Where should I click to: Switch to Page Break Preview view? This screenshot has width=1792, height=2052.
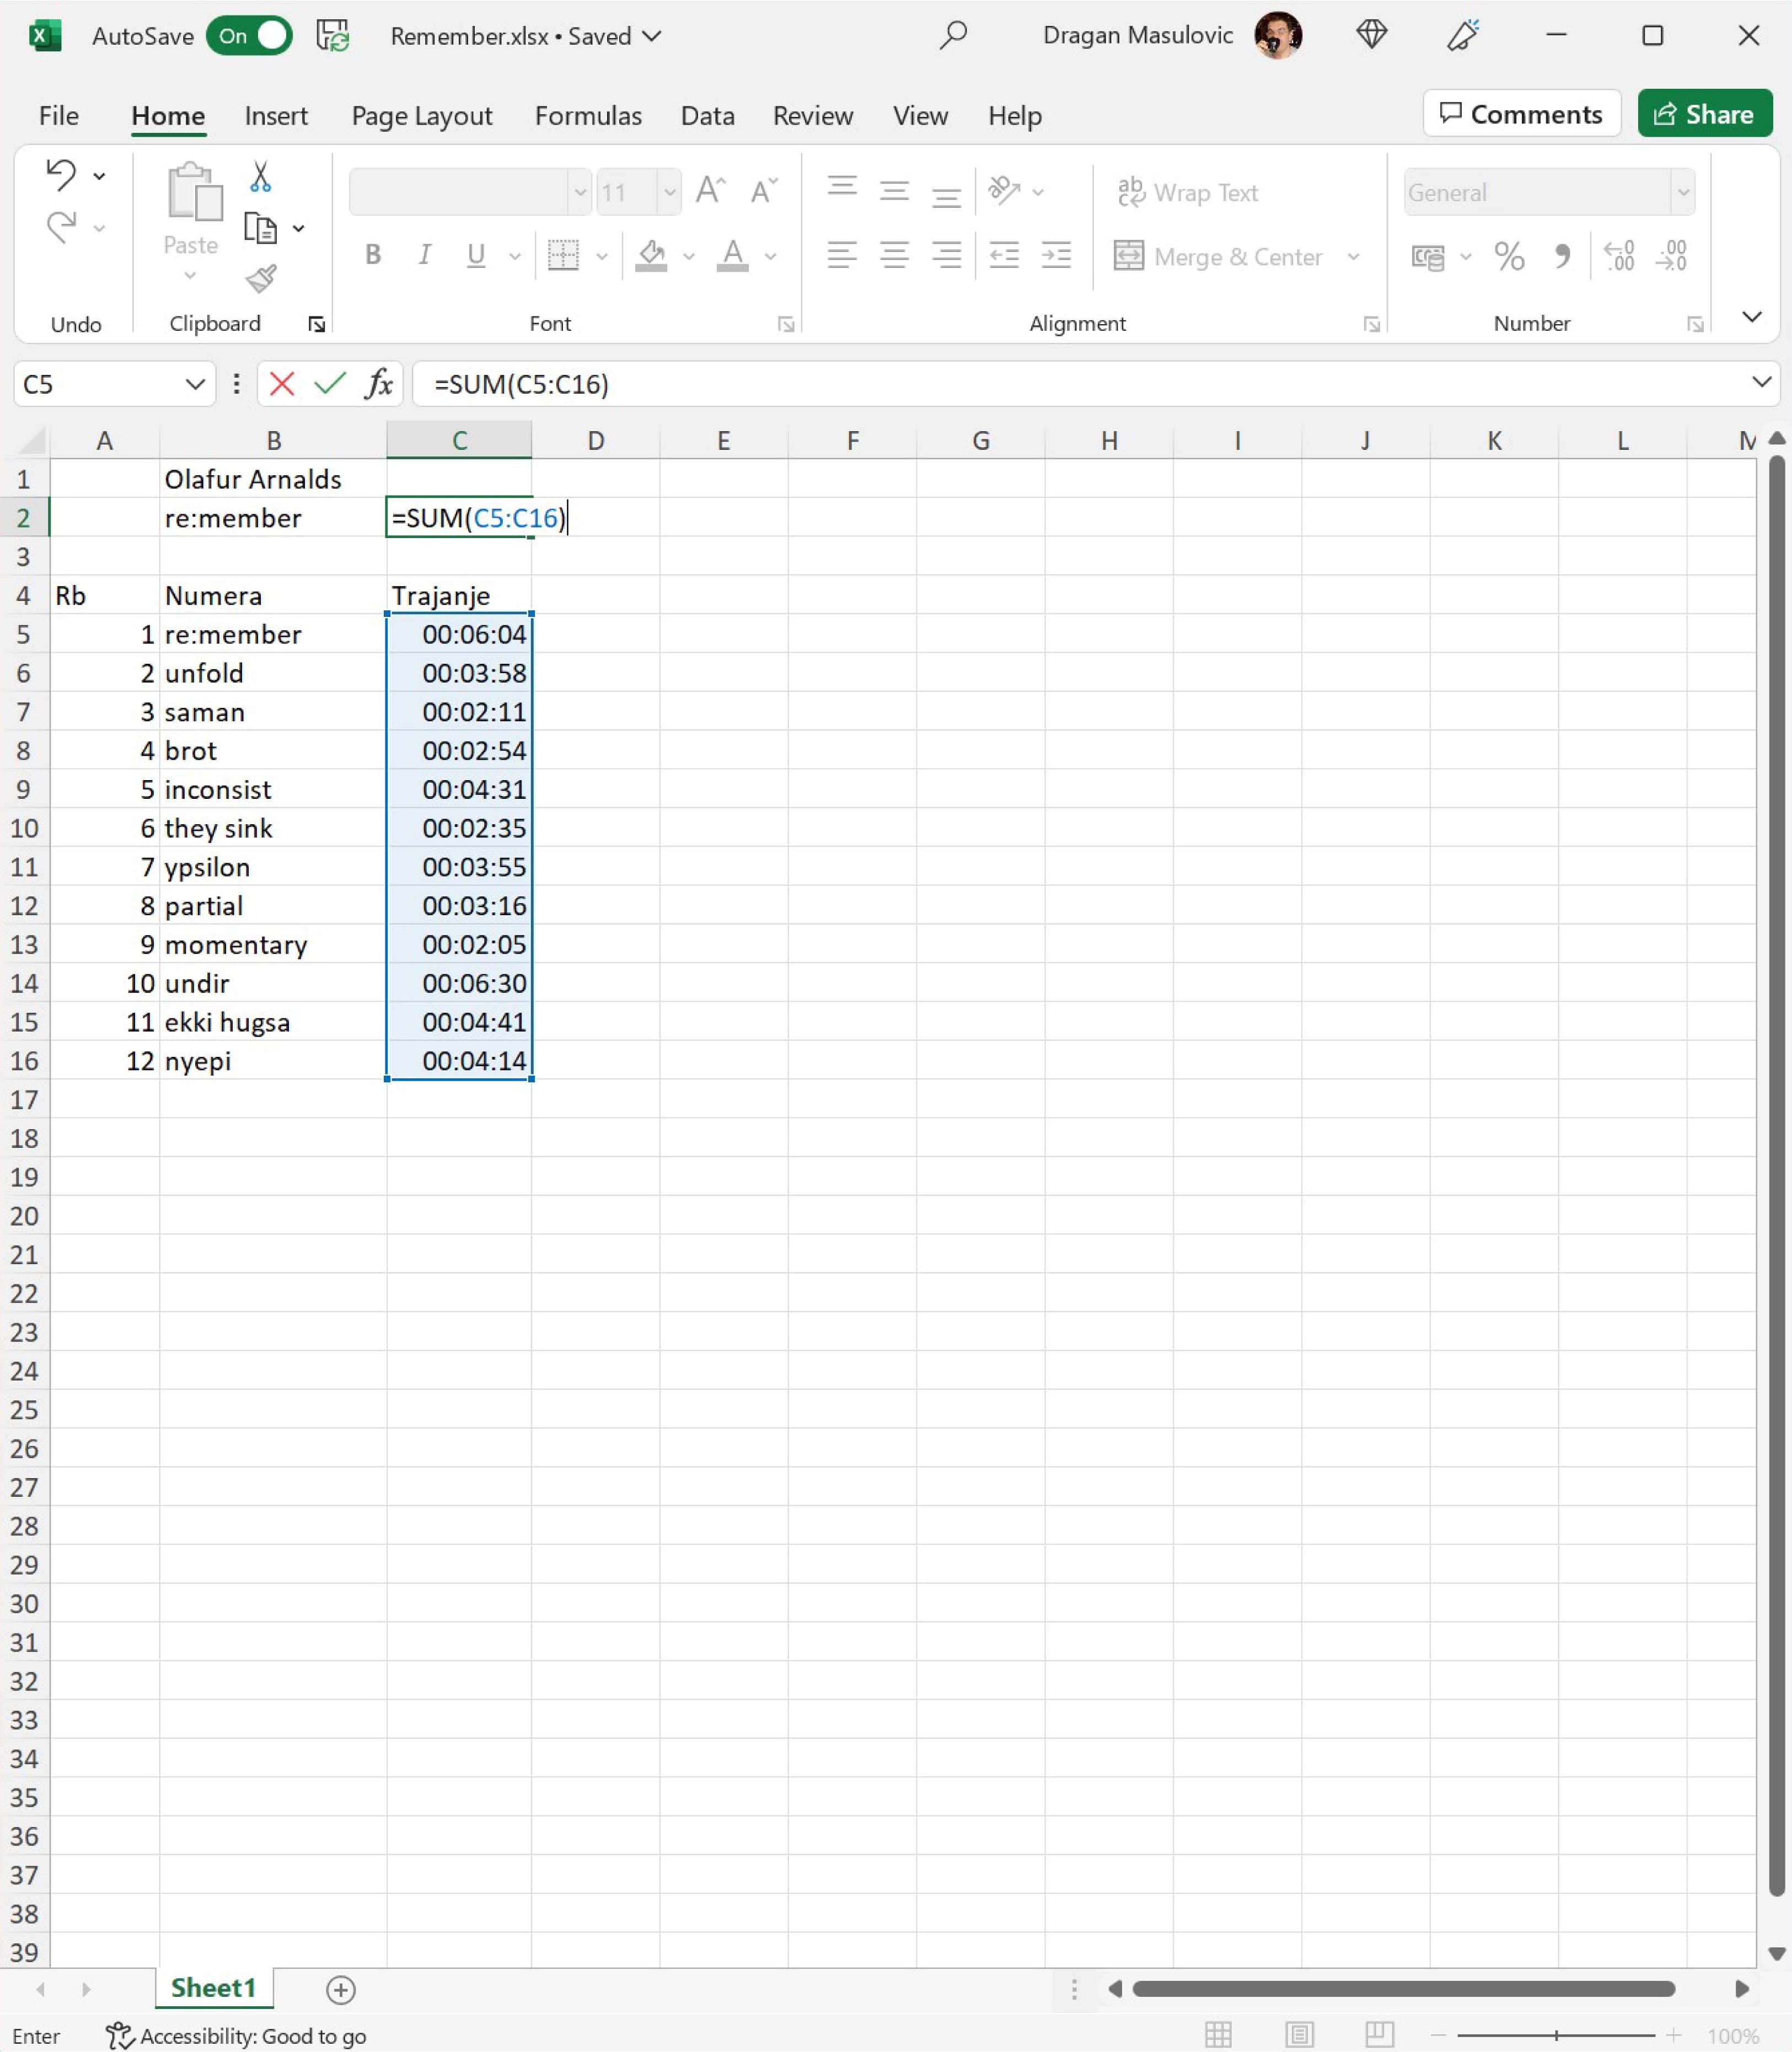pos(1379,2035)
